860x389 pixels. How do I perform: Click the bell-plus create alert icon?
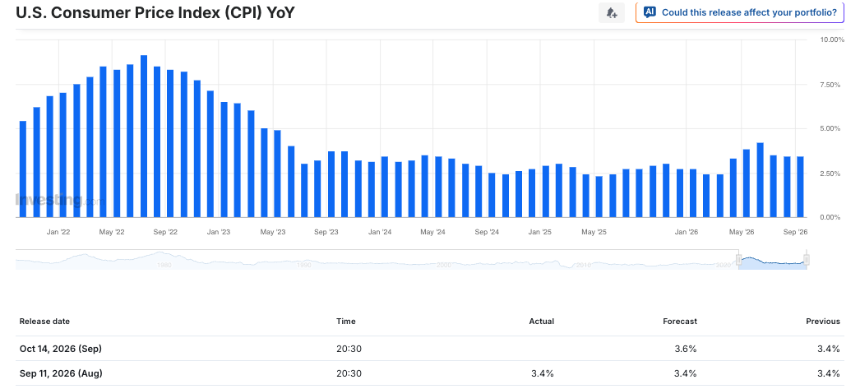coord(612,13)
